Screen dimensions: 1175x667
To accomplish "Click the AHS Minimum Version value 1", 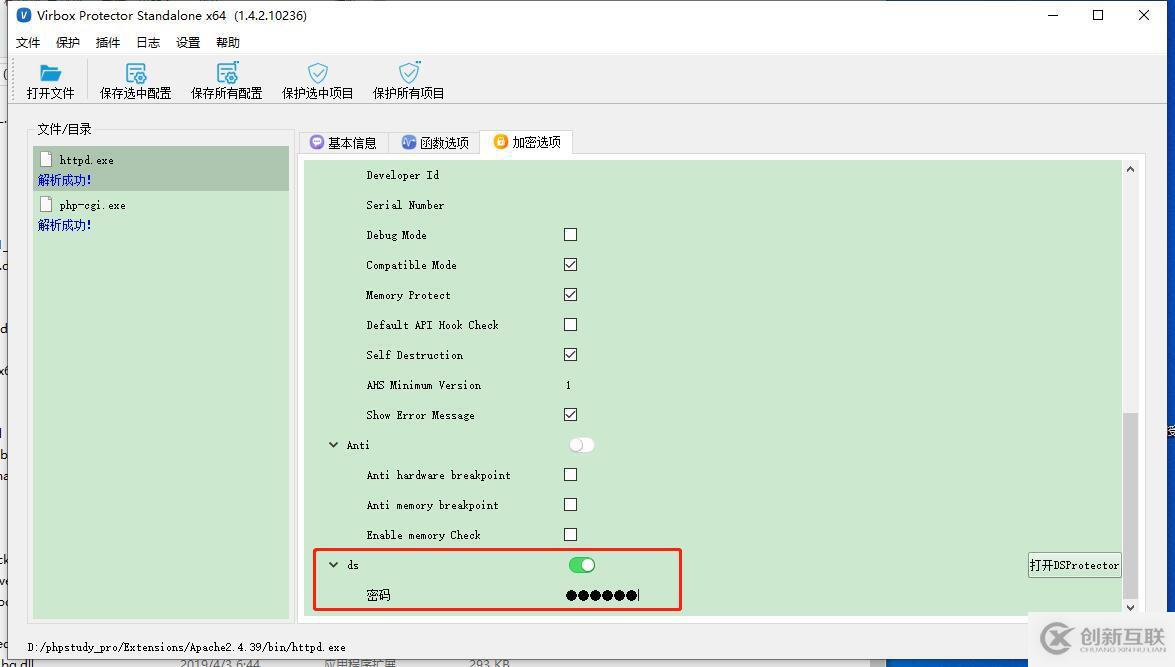I will click(x=568, y=385).
